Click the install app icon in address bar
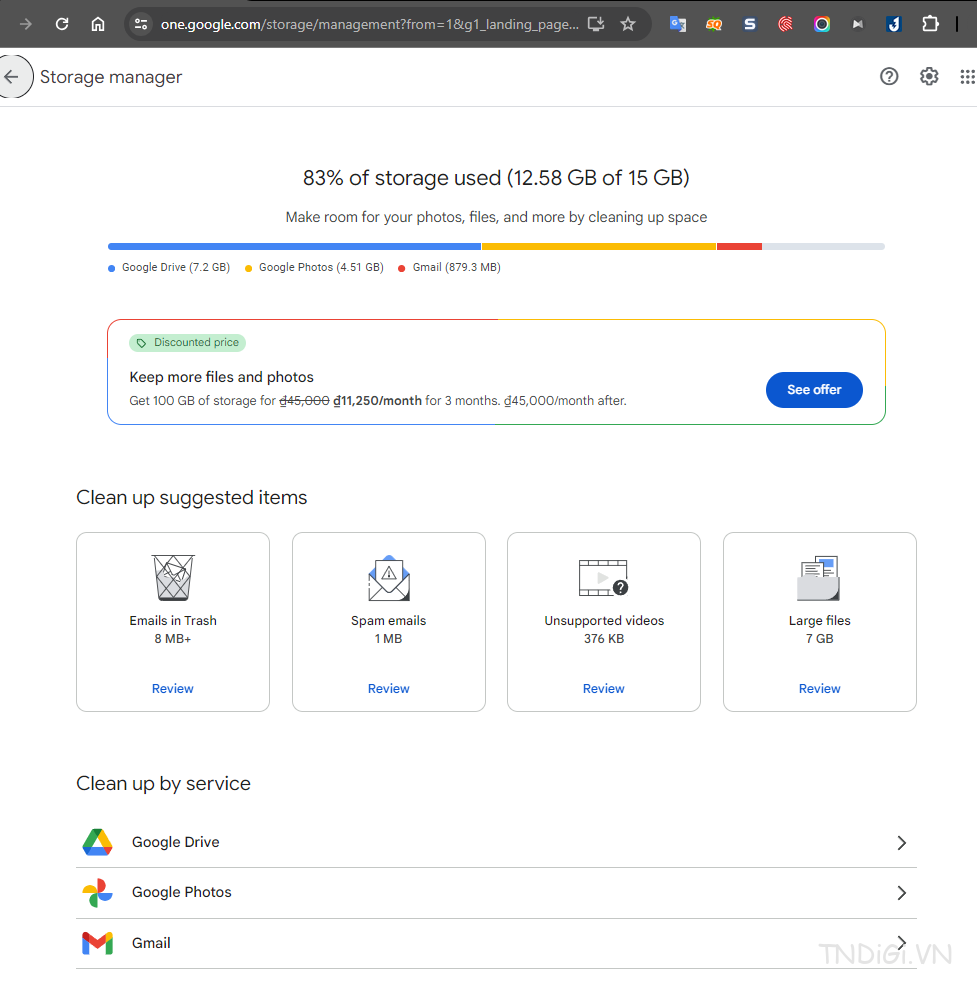 point(596,25)
